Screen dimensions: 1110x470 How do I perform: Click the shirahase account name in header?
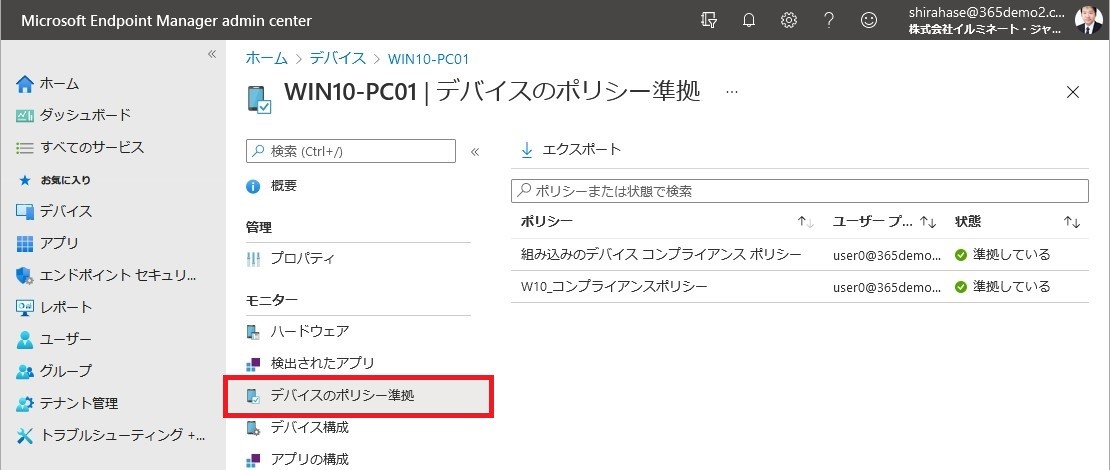987,12
